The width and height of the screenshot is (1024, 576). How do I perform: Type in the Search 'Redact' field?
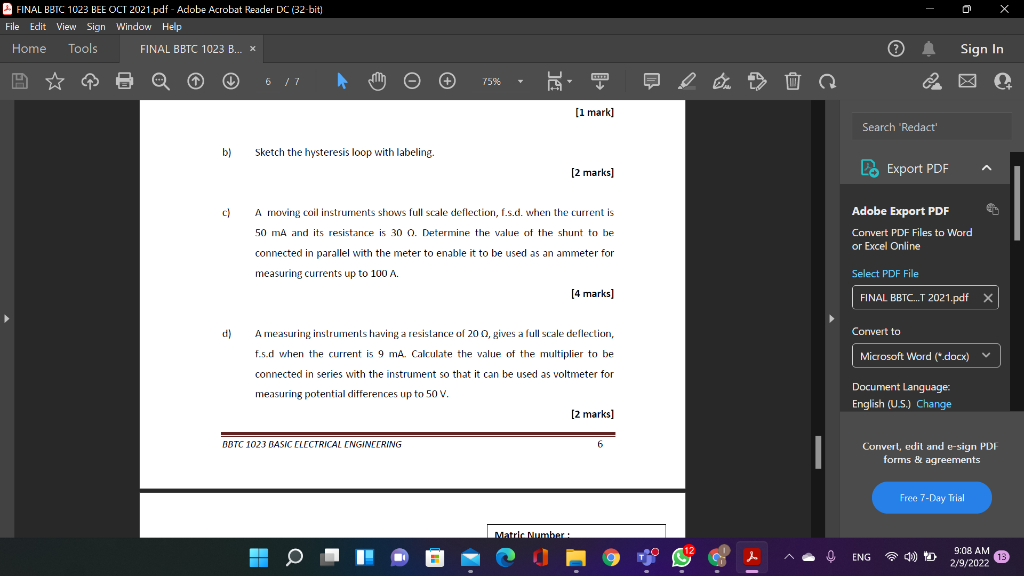pos(931,127)
